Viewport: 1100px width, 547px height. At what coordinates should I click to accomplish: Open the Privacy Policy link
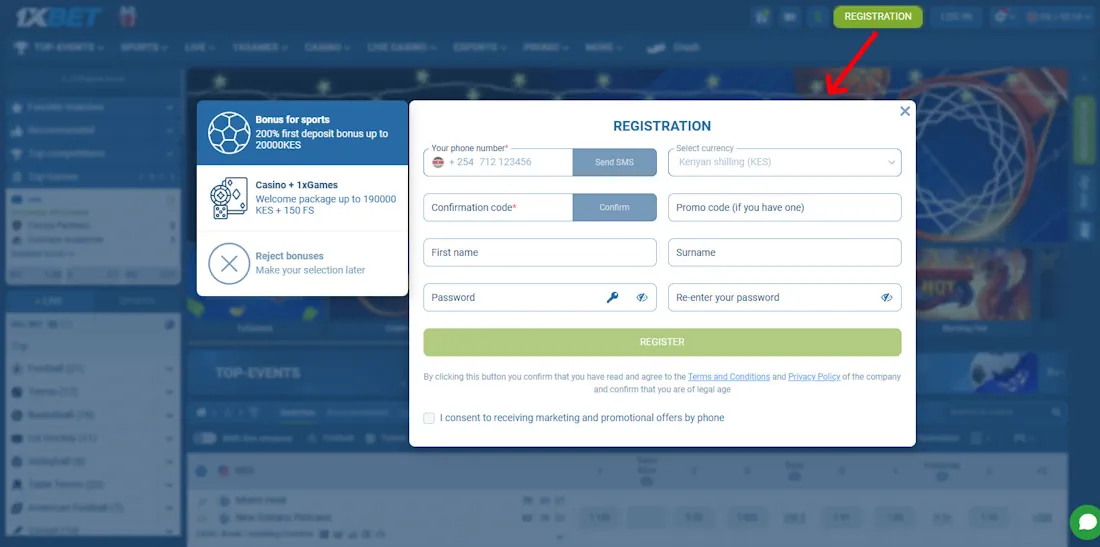tap(814, 377)
